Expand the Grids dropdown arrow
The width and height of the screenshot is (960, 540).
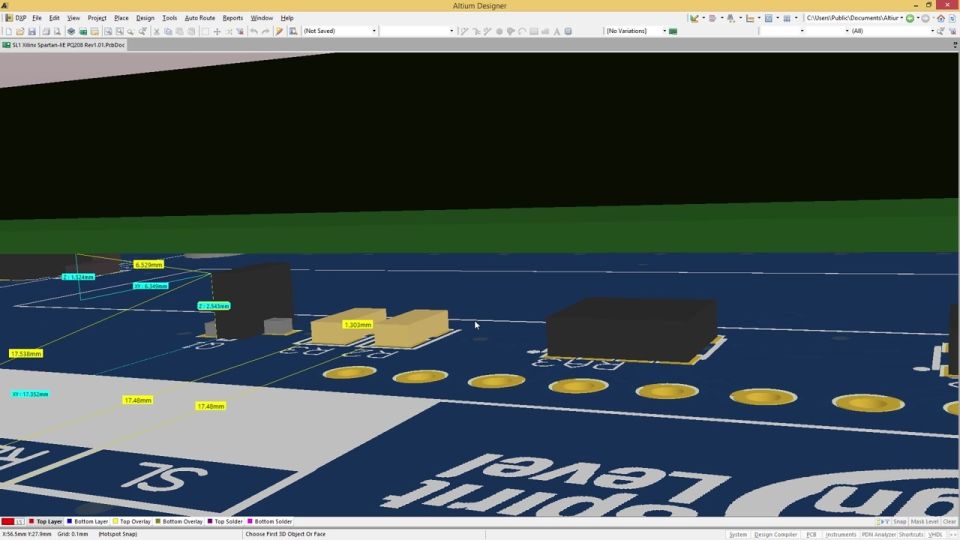click(796, 18)
